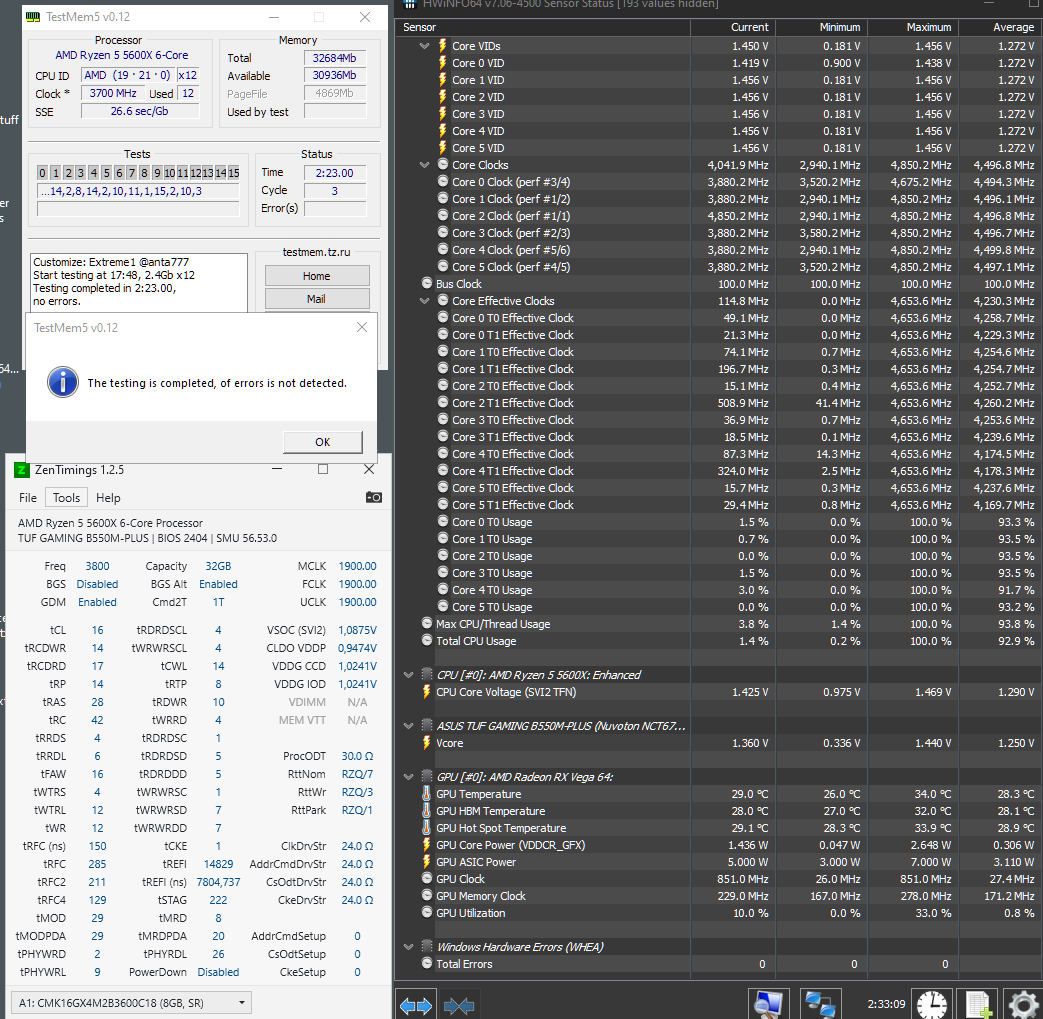Image resolution: width=1043 pixels, height=1019 pixels.
Task: Click ZenTimings VSOC value 1,0875V
Action: click(357, 630)
